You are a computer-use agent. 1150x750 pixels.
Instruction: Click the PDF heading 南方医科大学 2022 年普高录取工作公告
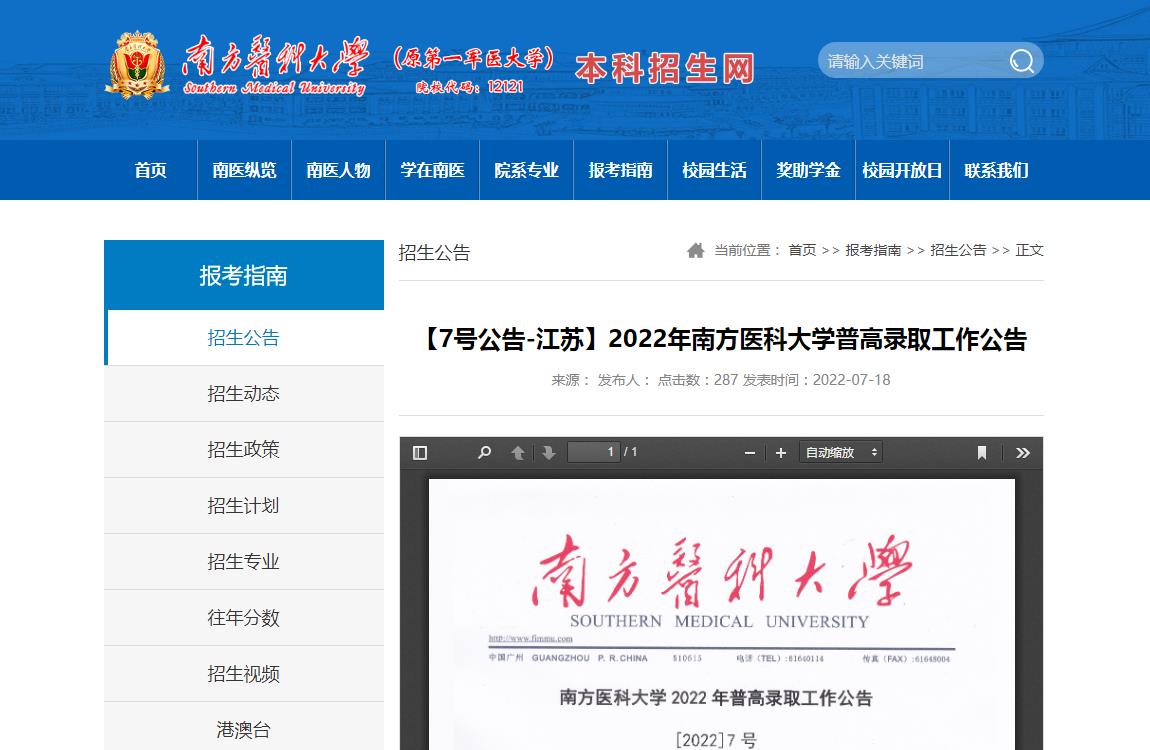point(716,697)
